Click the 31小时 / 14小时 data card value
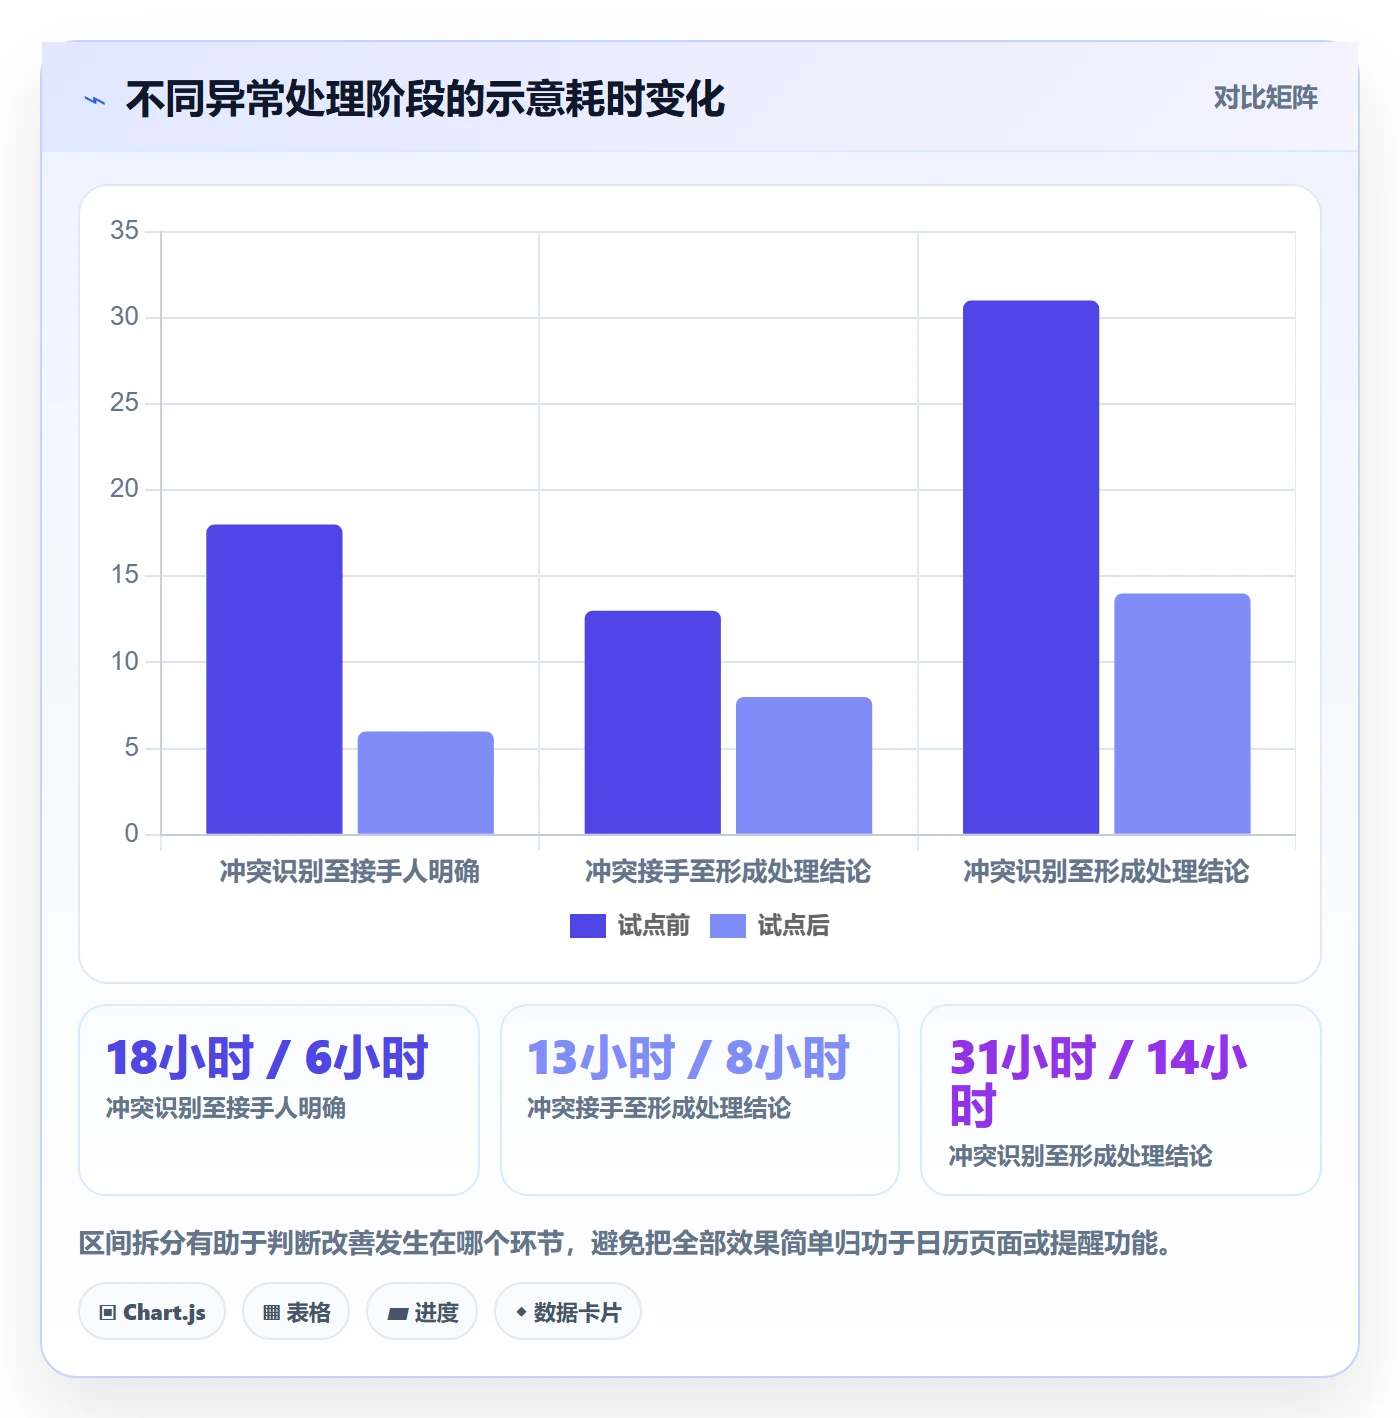The width and height of the screenshot is (1400, 1418). 1098,1082
